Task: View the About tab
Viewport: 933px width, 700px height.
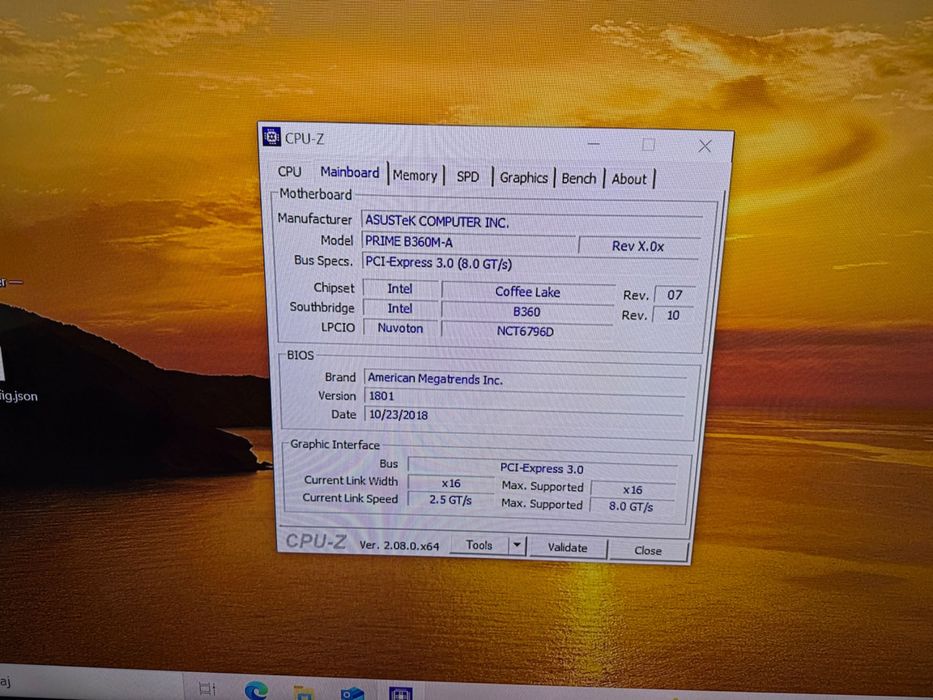Action: [629, 179]
